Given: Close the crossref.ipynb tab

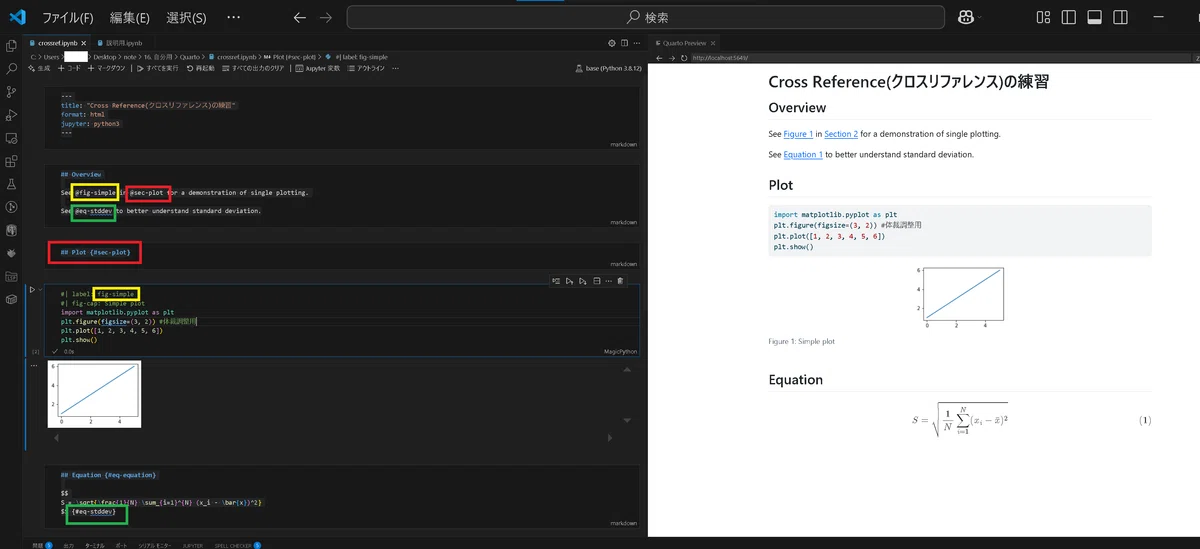Looking at the screenshot, I should (86, 43).
